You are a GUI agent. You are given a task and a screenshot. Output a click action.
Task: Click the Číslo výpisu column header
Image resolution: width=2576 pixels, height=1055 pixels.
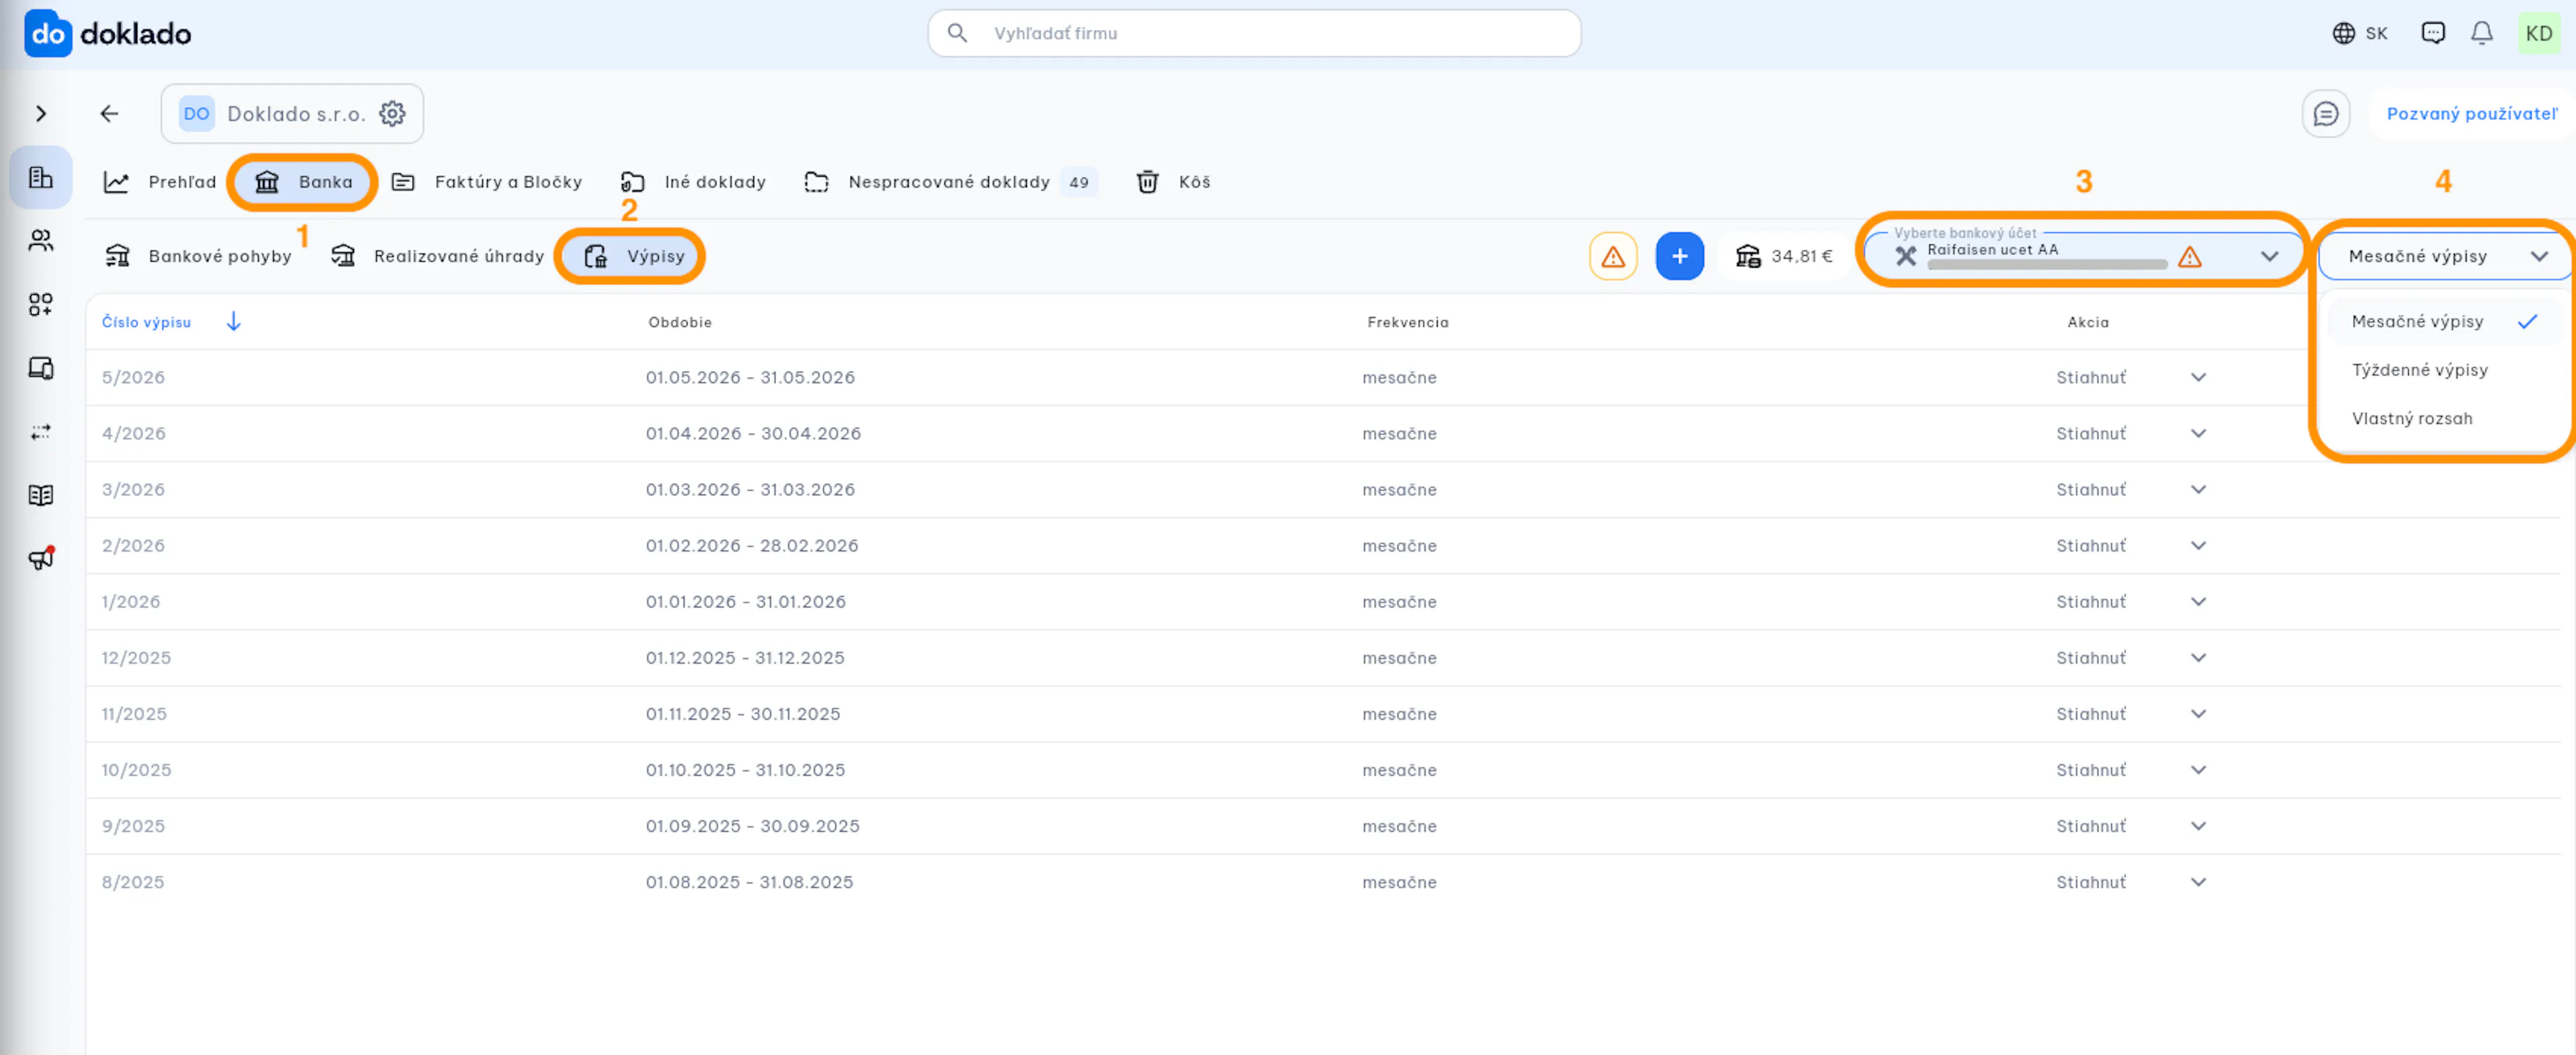146,322
